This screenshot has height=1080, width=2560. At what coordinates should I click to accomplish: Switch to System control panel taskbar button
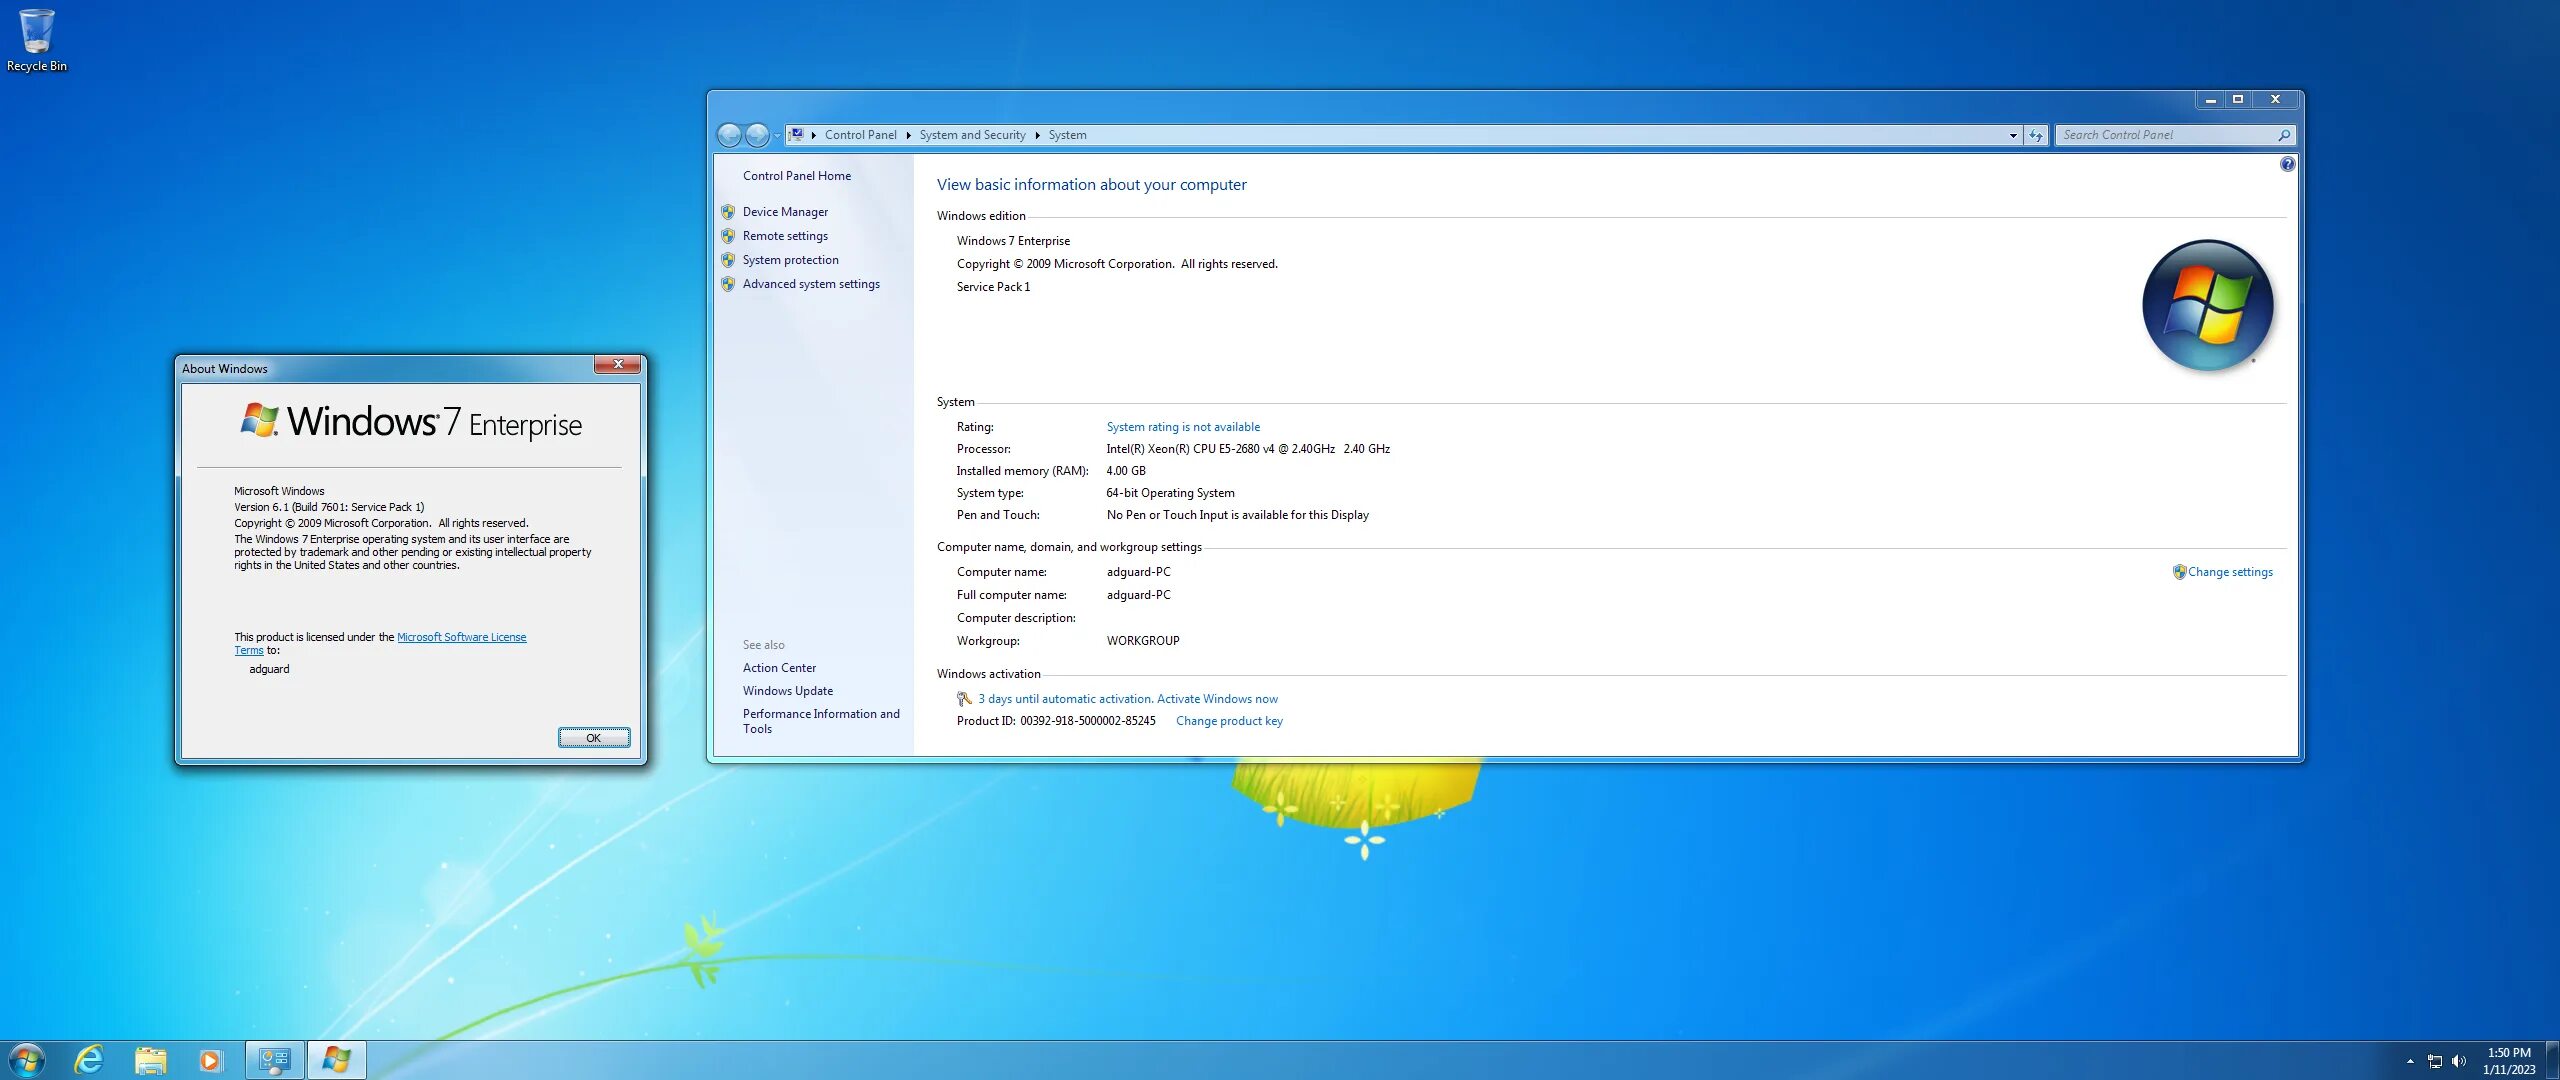click(x=274, y=1060)
